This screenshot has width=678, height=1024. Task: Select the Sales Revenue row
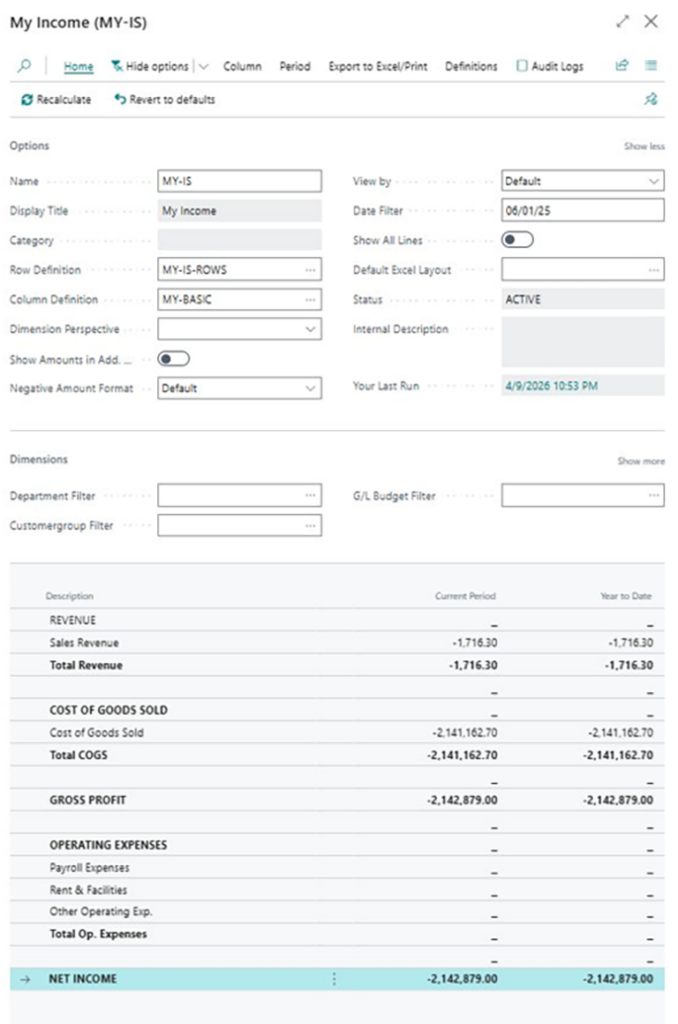pos(337,643)
